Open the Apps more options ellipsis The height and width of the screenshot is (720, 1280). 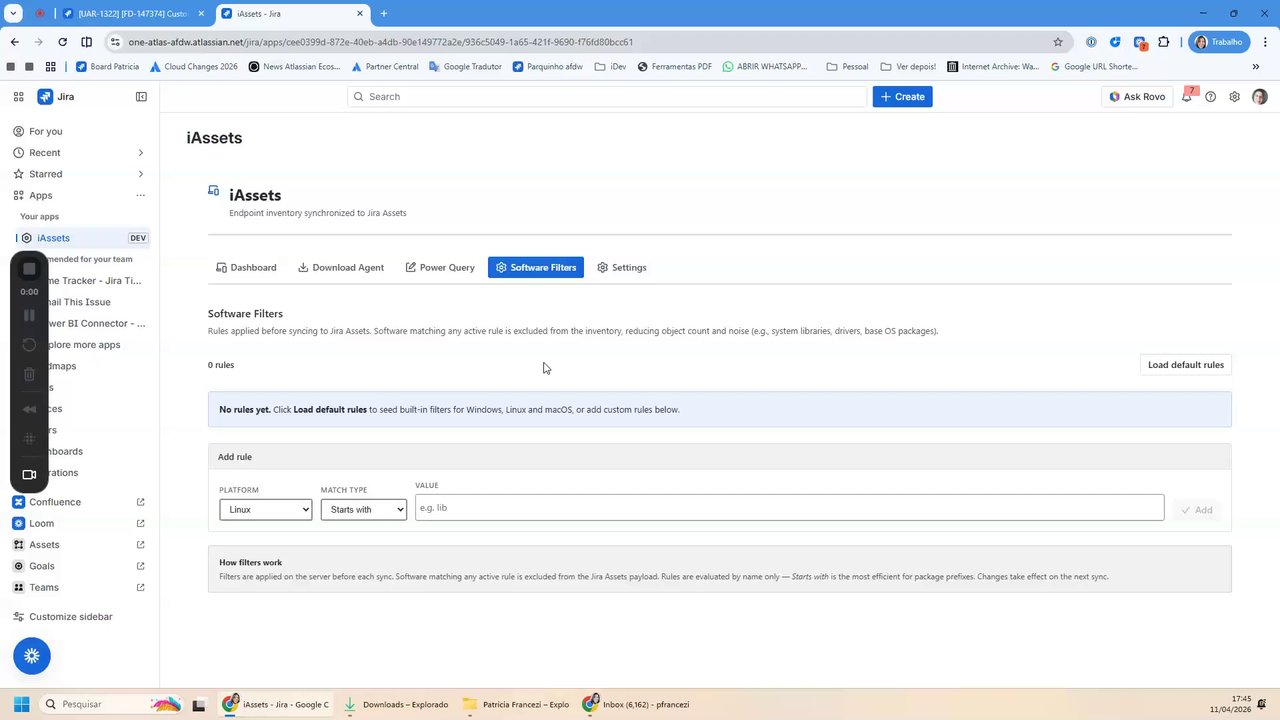point(140,195)
